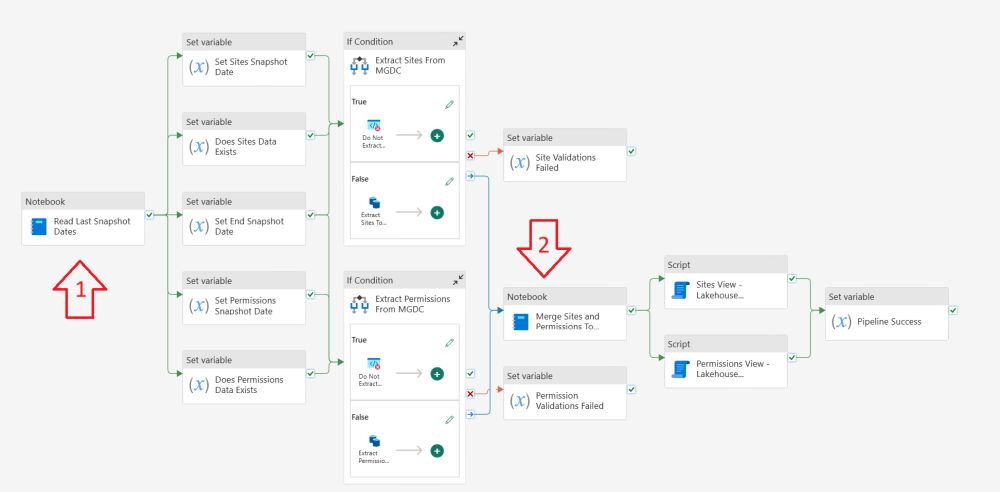Click failure output of Extract Sites From MGDC
The width and height of the screenshot is (1000, 492).
470,156
